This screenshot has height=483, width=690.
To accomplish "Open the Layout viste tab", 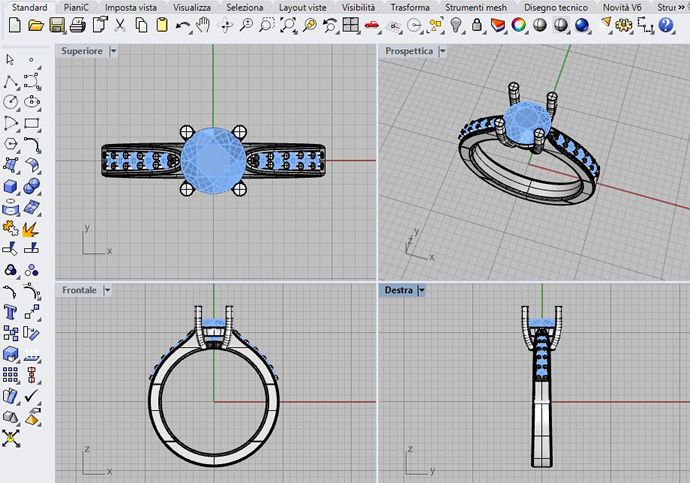I will click(x=303, y=7).
